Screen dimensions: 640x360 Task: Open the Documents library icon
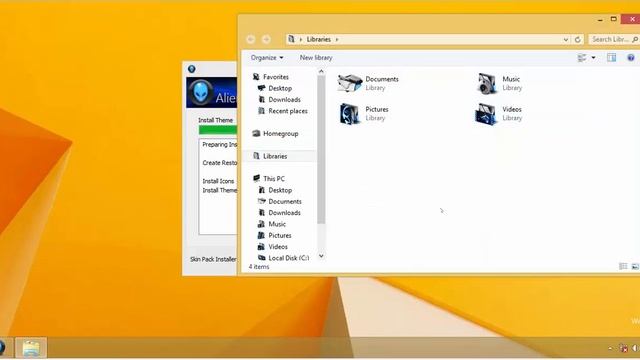(x=350, y=83)
